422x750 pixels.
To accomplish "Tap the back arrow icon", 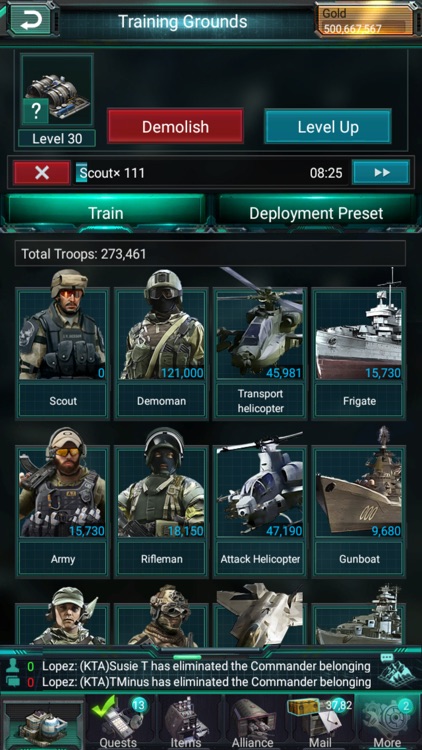I will [x=30, y=20].
